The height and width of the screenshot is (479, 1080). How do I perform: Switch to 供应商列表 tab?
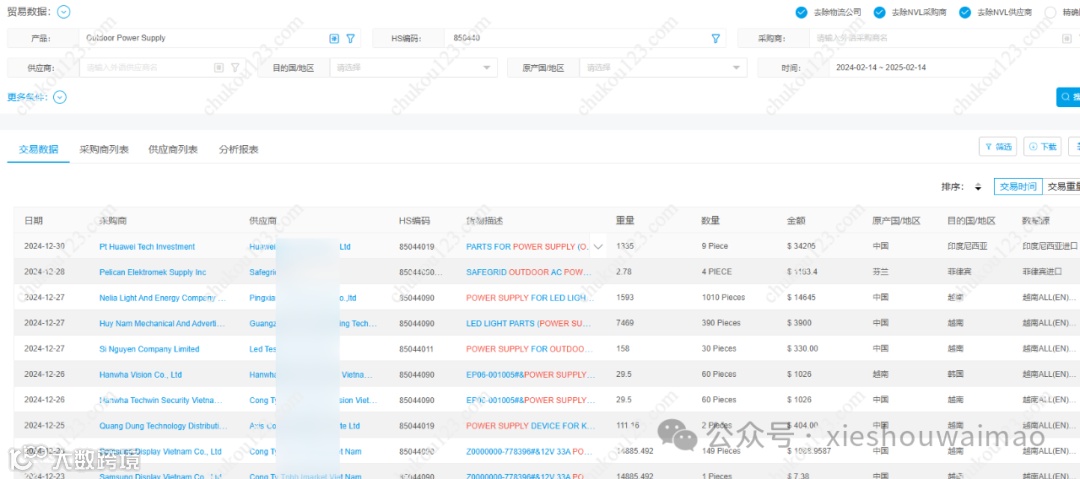tap(173, 150)
